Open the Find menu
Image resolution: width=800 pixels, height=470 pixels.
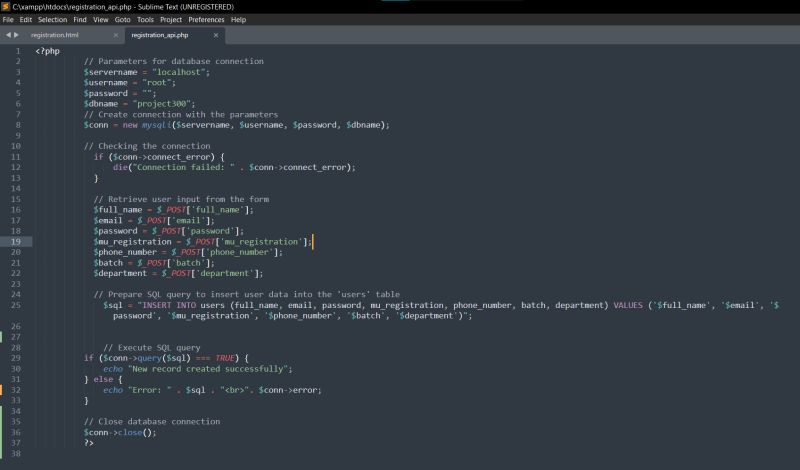tap(80, 19)
